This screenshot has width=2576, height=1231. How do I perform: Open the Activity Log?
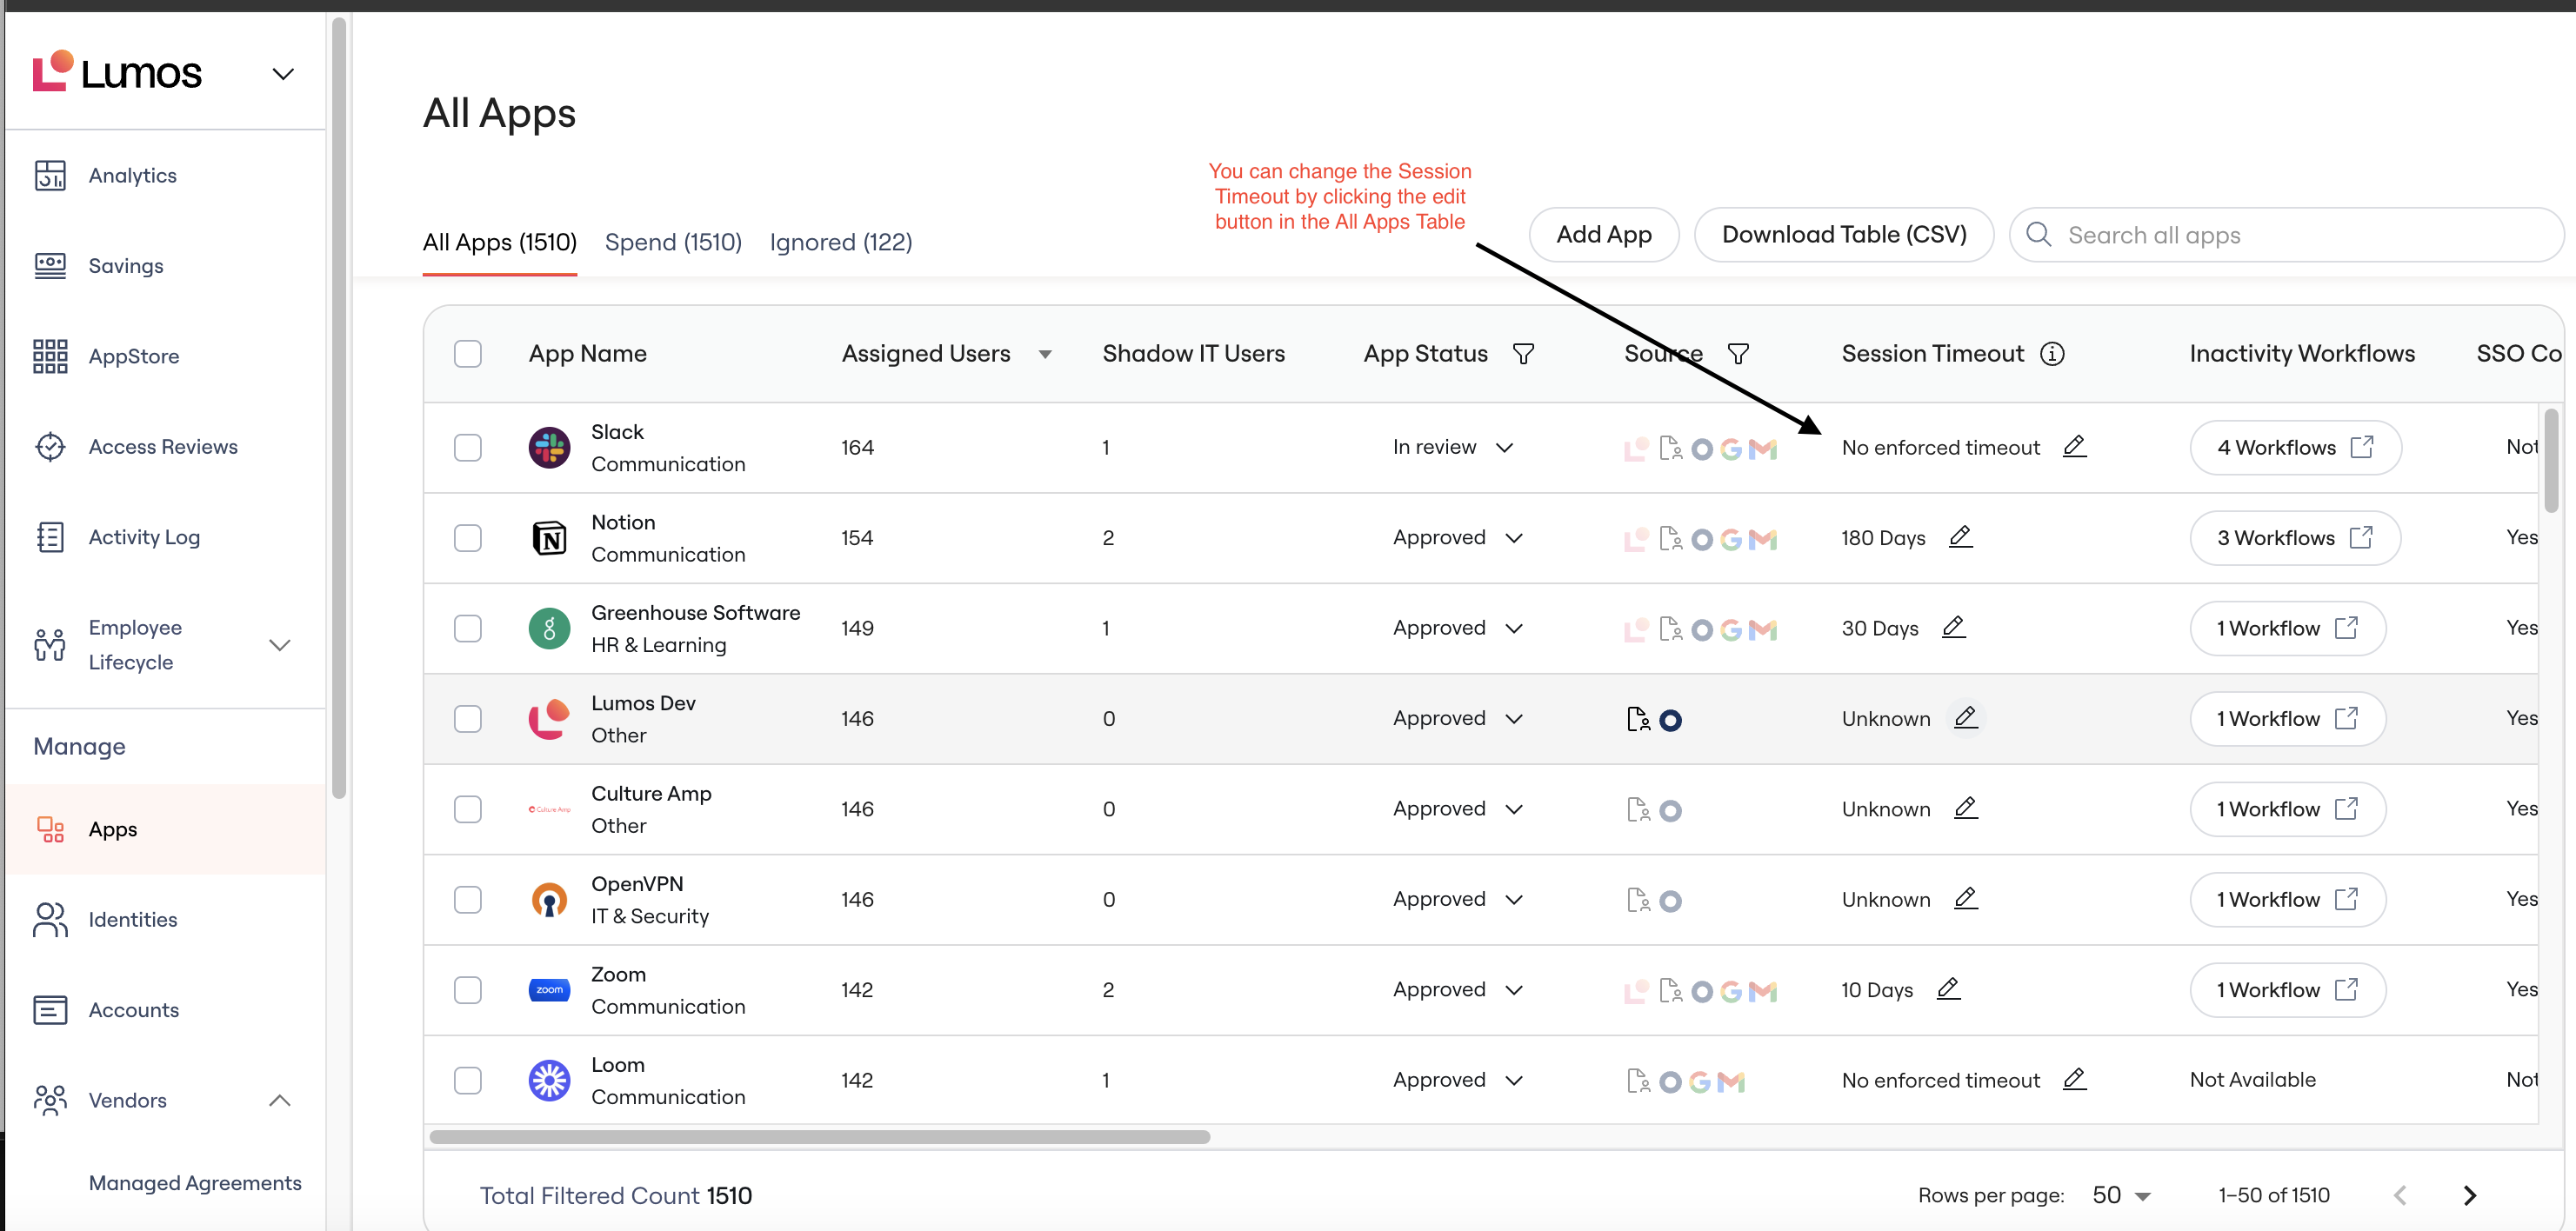(x=144, y=537)
